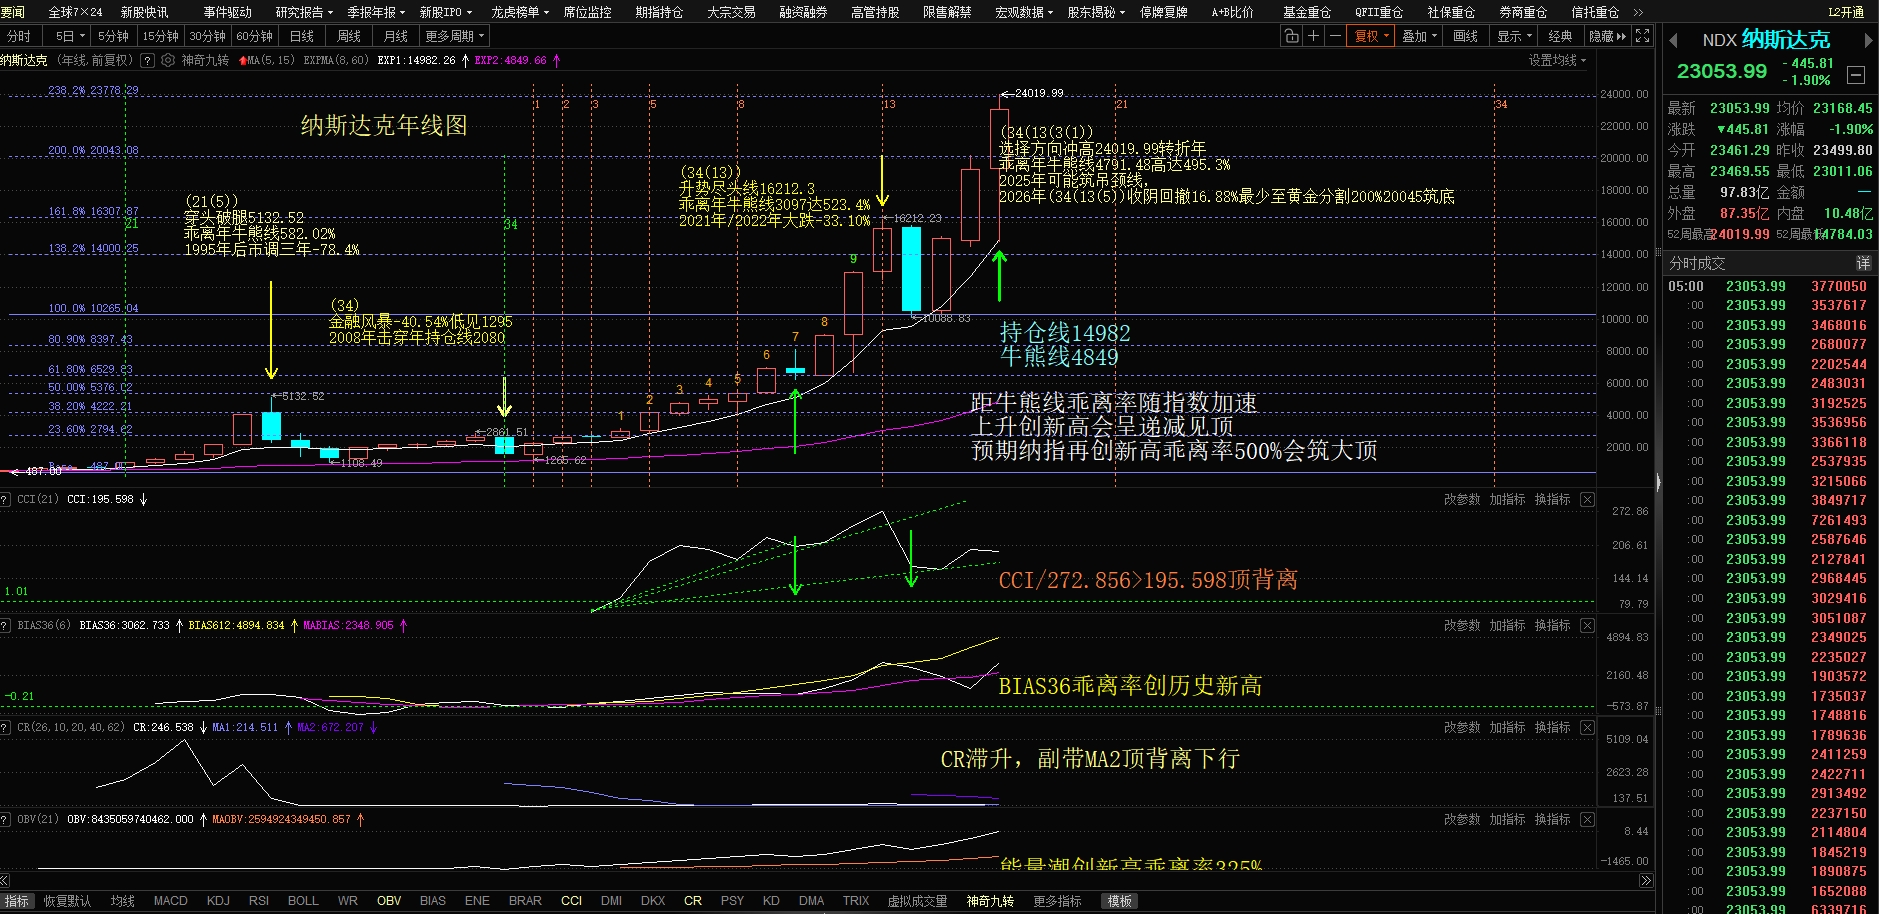Switch to 周线 weekly chart tab
1879x914 pixels.
coord(349,36)
